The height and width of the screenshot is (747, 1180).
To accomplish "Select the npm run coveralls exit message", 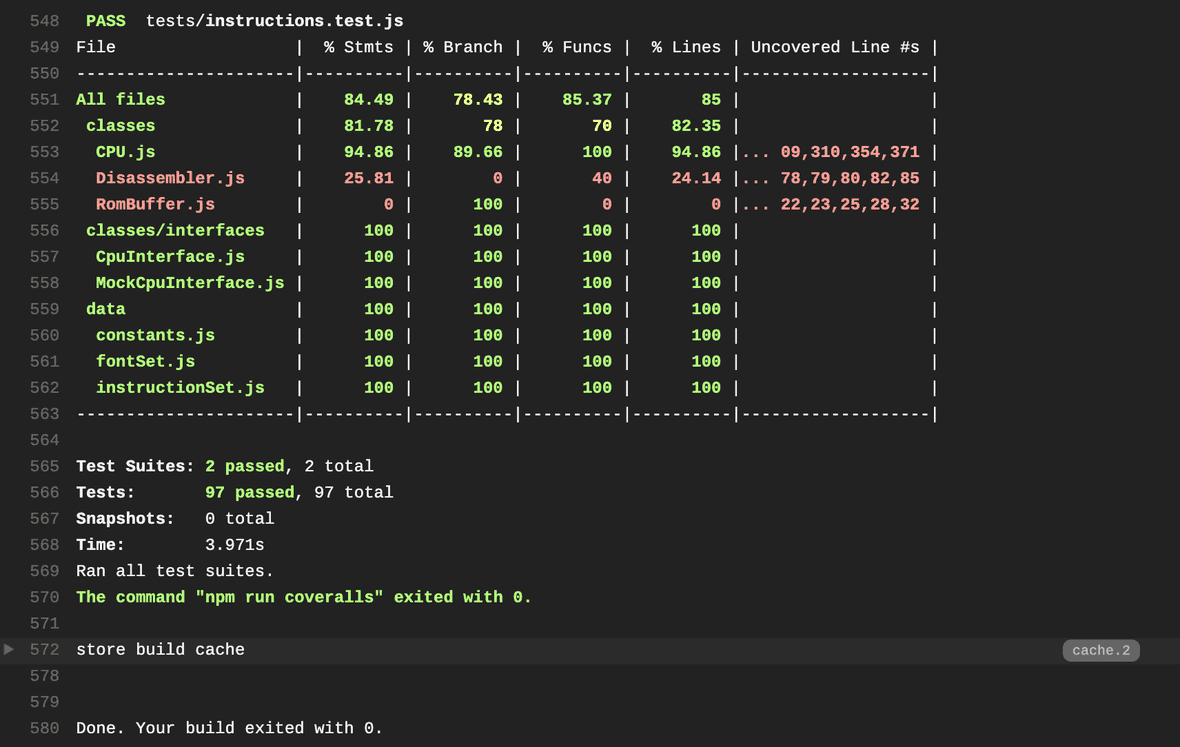I will coord(302,597).
